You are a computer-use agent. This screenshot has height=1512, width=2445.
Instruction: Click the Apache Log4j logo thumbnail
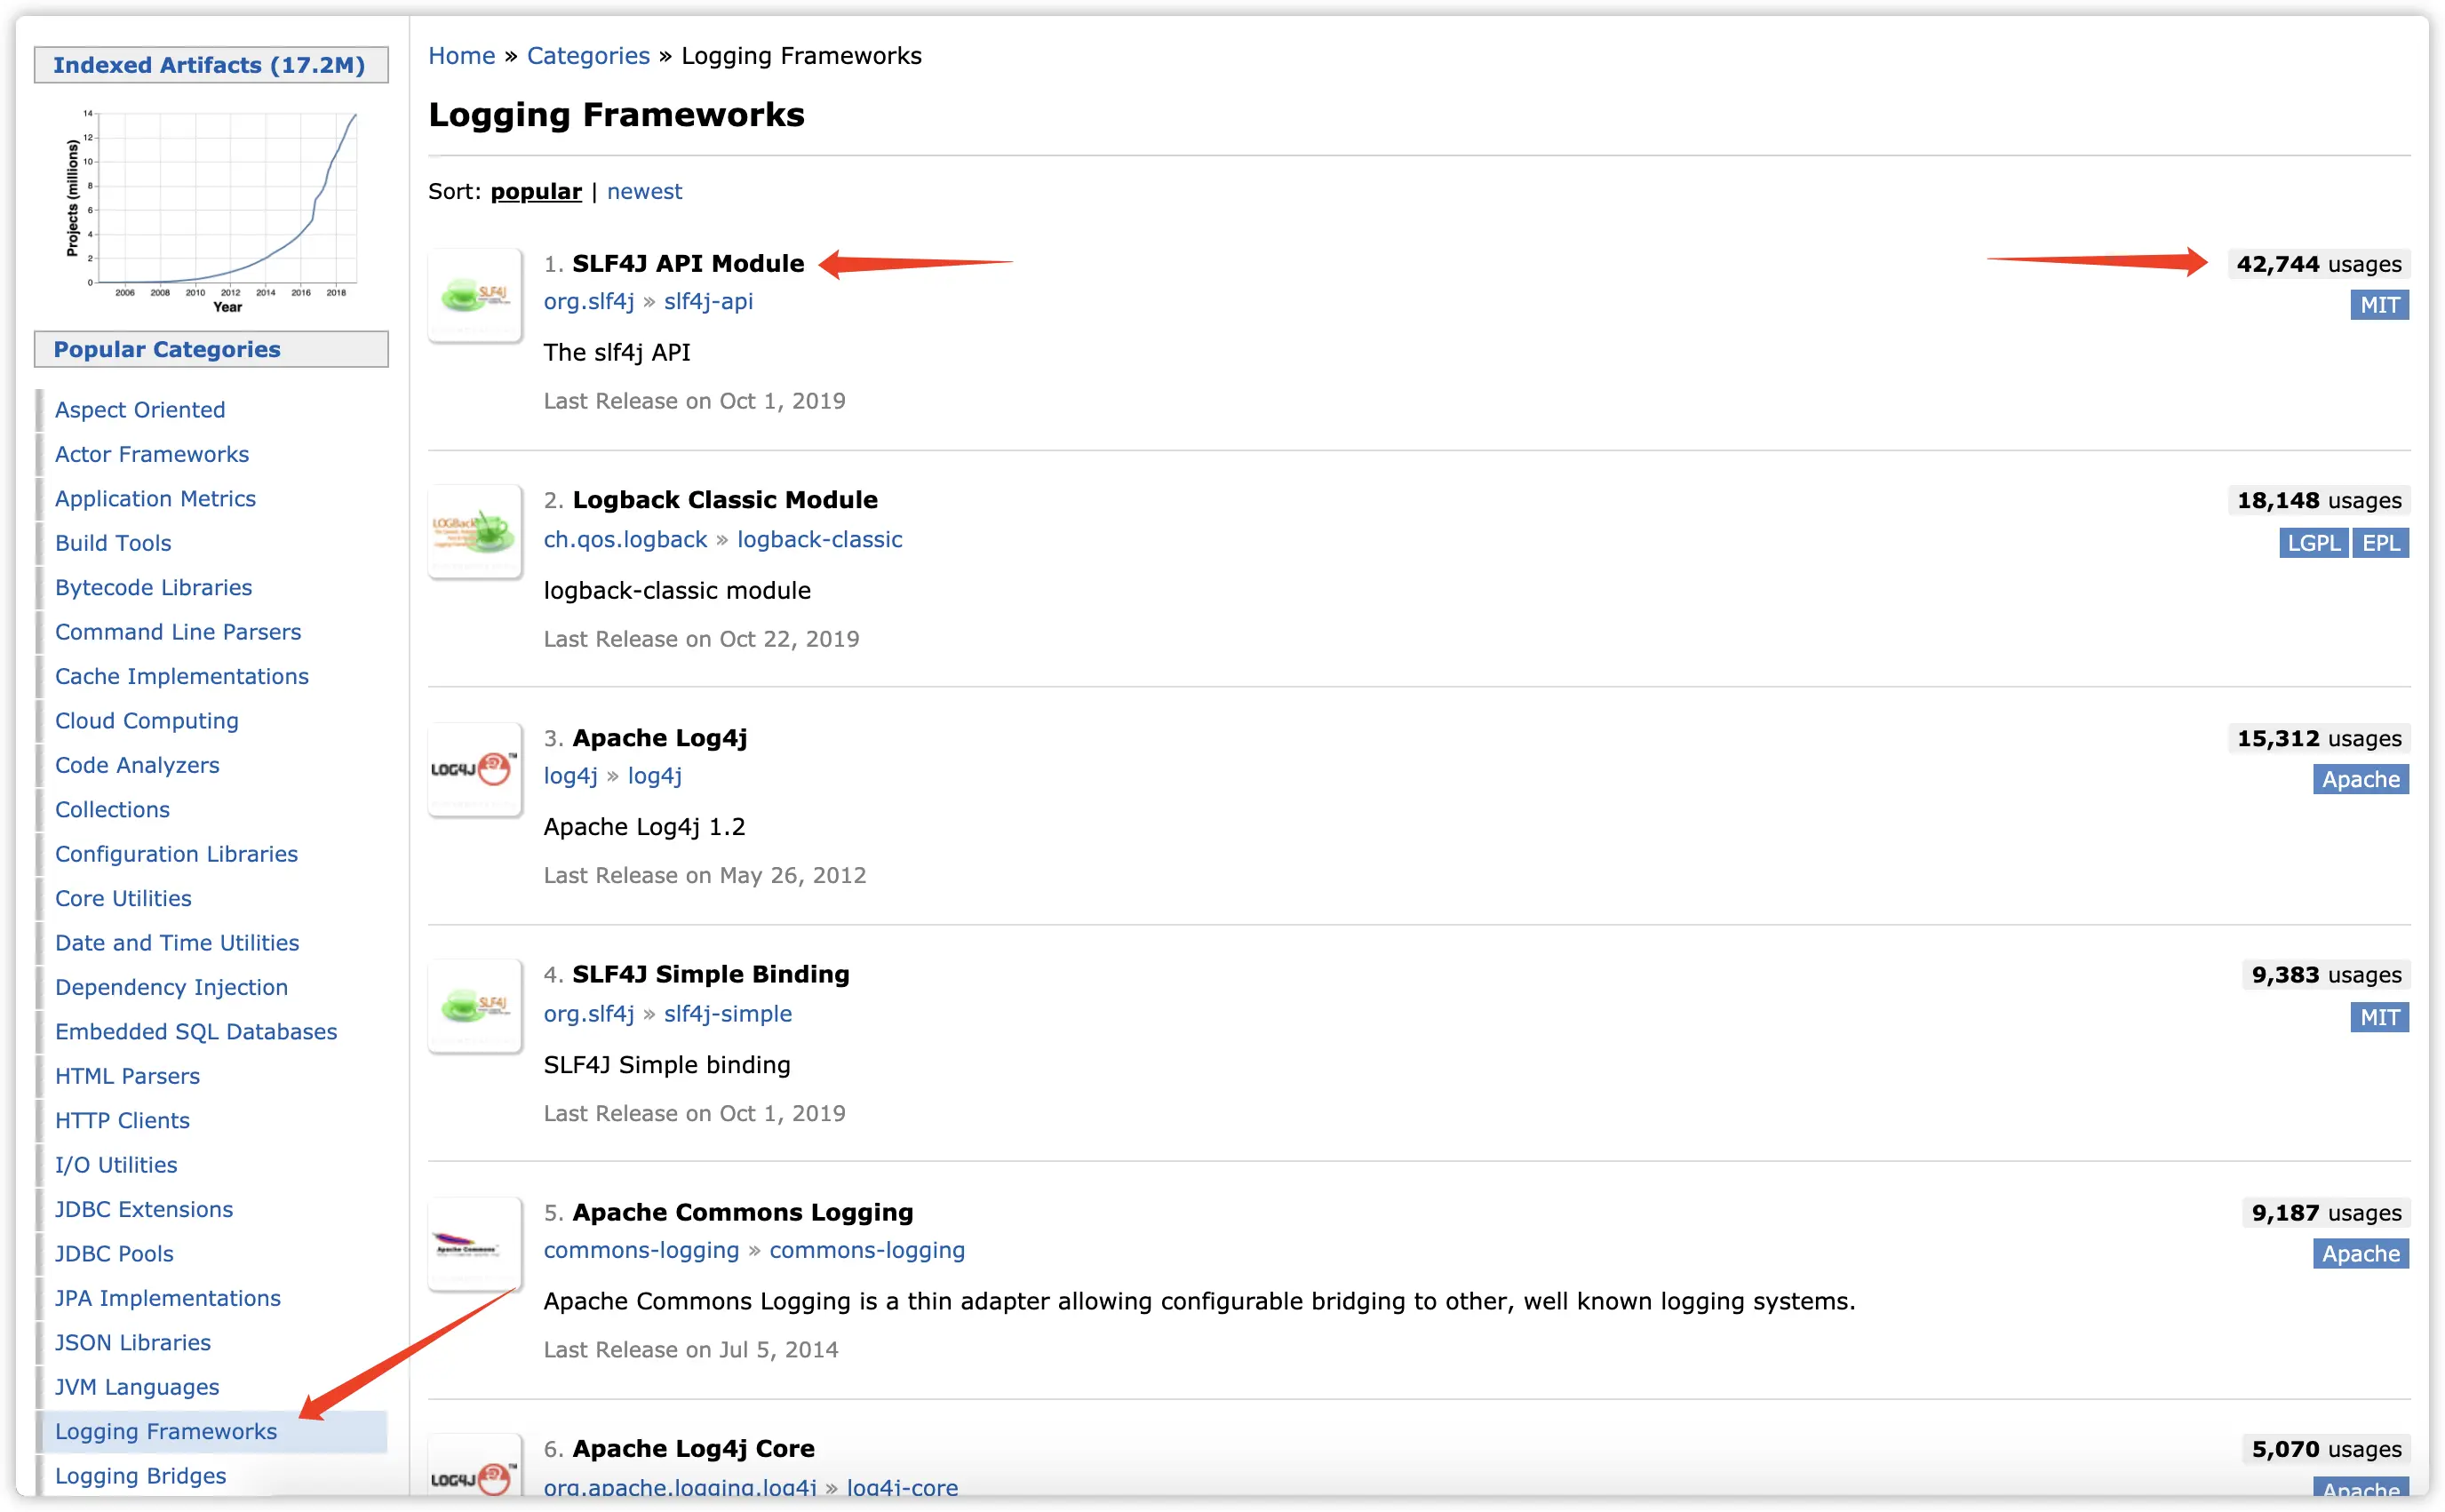474,769
